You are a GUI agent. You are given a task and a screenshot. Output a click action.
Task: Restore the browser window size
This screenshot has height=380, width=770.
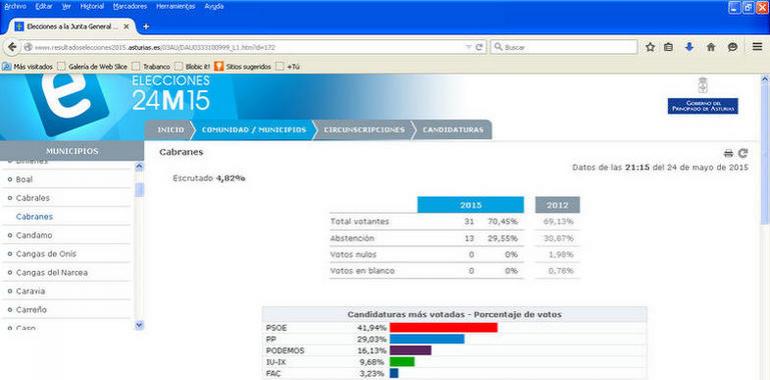[748, 7]
